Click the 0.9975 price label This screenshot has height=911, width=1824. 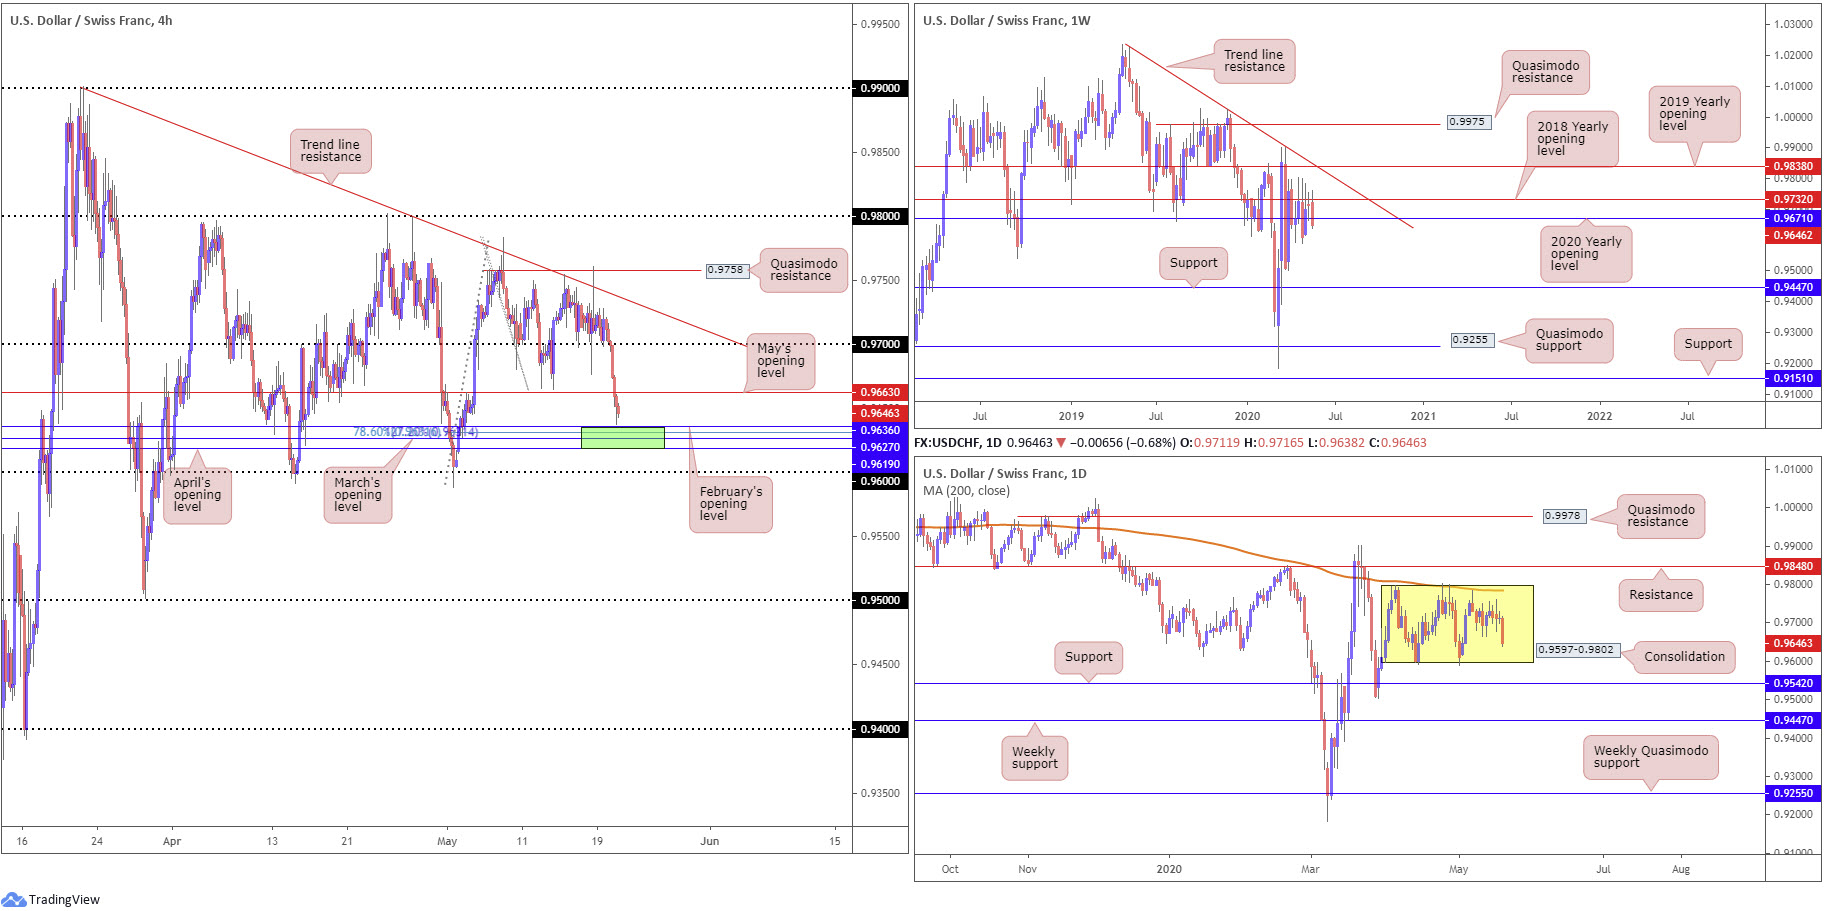coord(1468,122)
